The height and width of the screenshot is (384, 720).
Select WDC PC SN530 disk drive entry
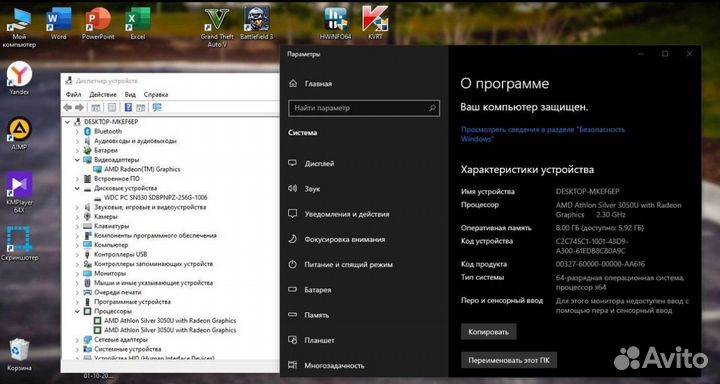coord(150,198)
